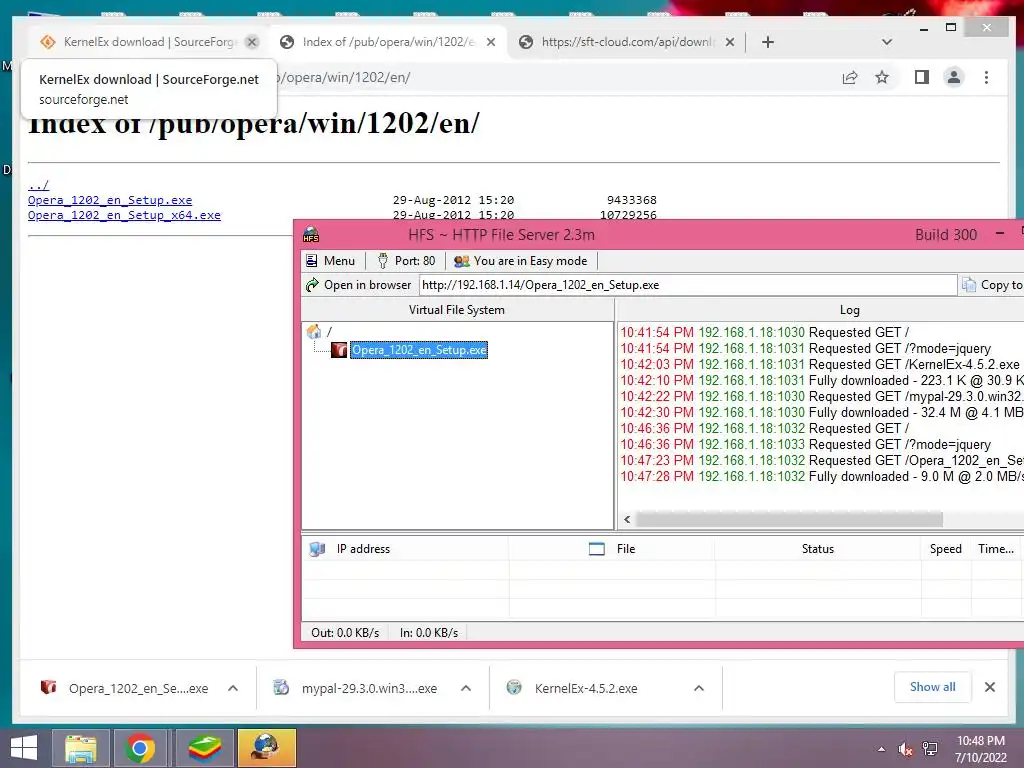Click Virtual File System header
This screenshot has width=1024, height=768.
pos(457,310)
